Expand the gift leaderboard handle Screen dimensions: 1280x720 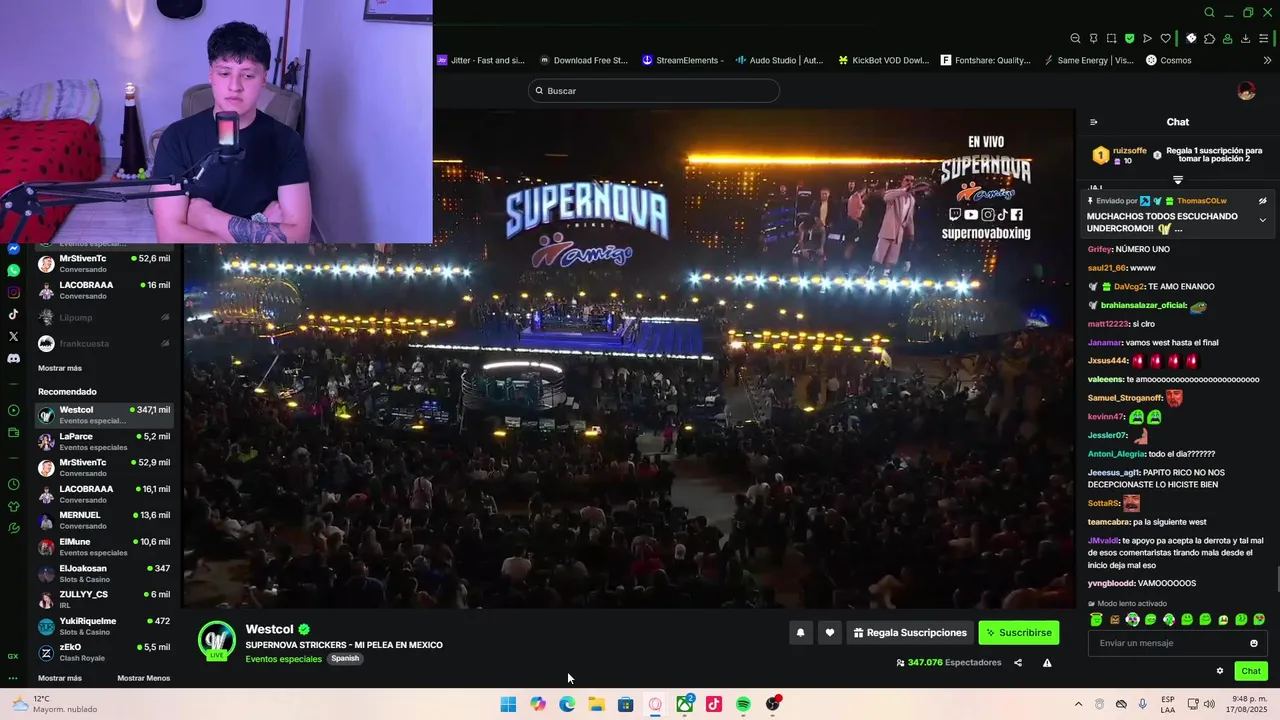(x=1178, y=180)
